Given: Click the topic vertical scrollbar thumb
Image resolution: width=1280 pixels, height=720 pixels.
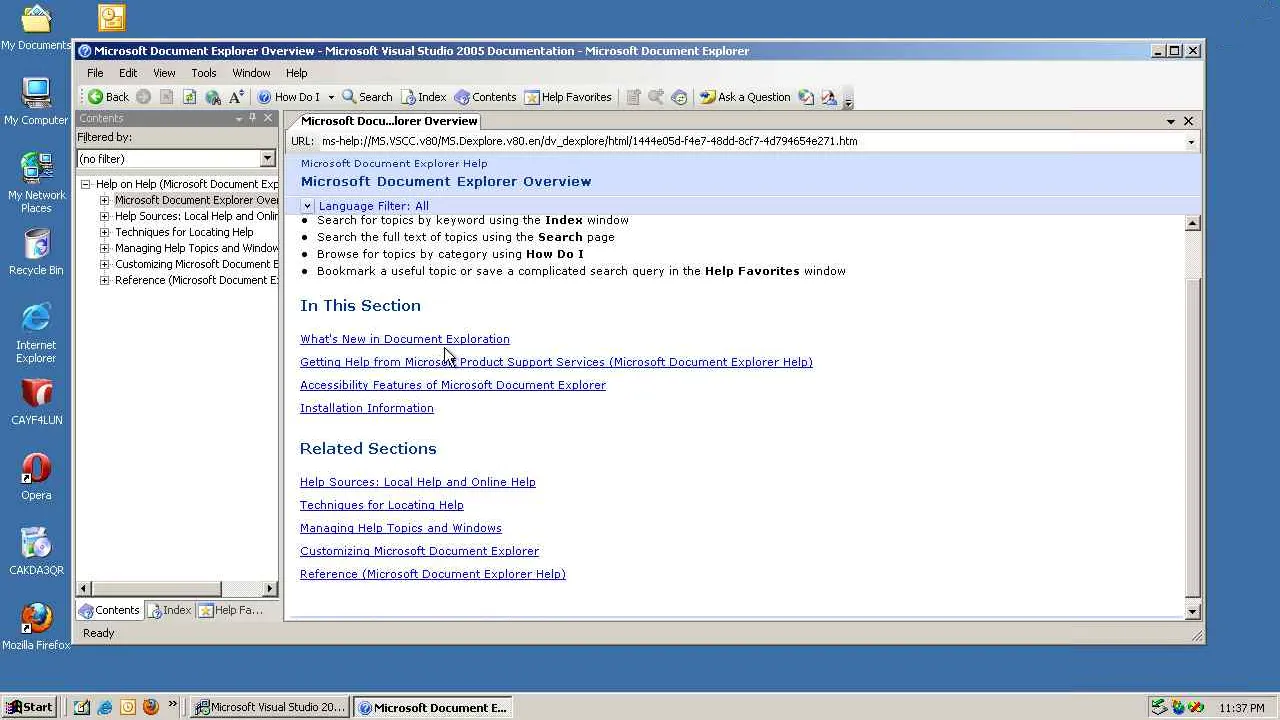Looking at the screenshot, I should [1192, 438].
